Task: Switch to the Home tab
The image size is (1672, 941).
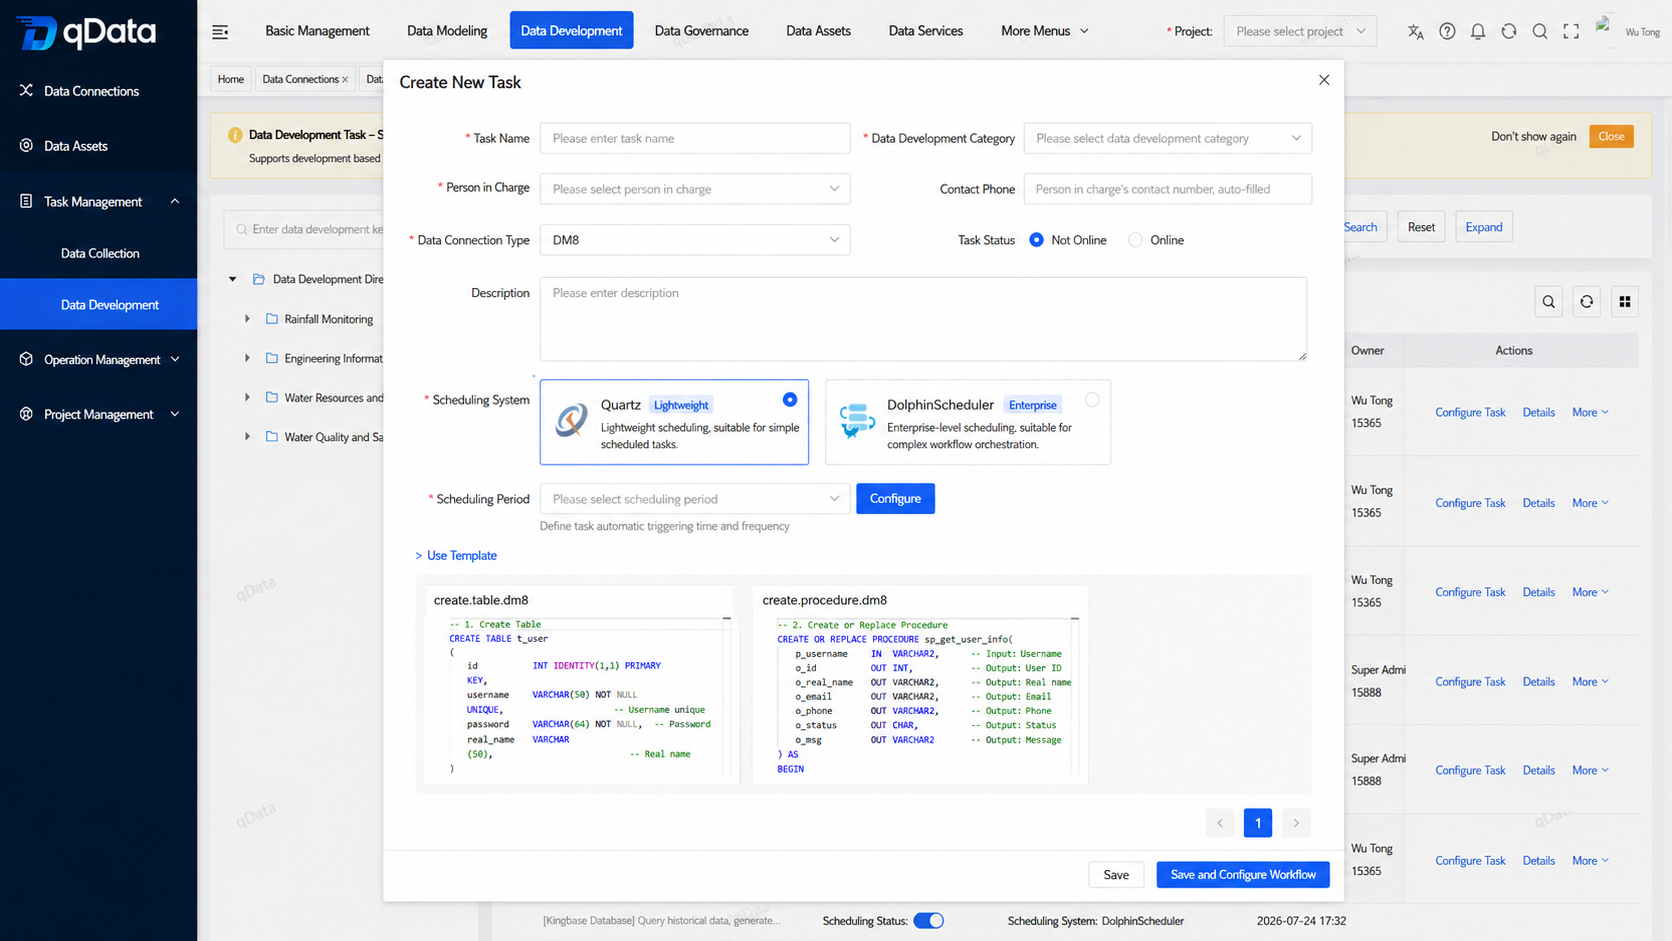Action: pos(231,79)
